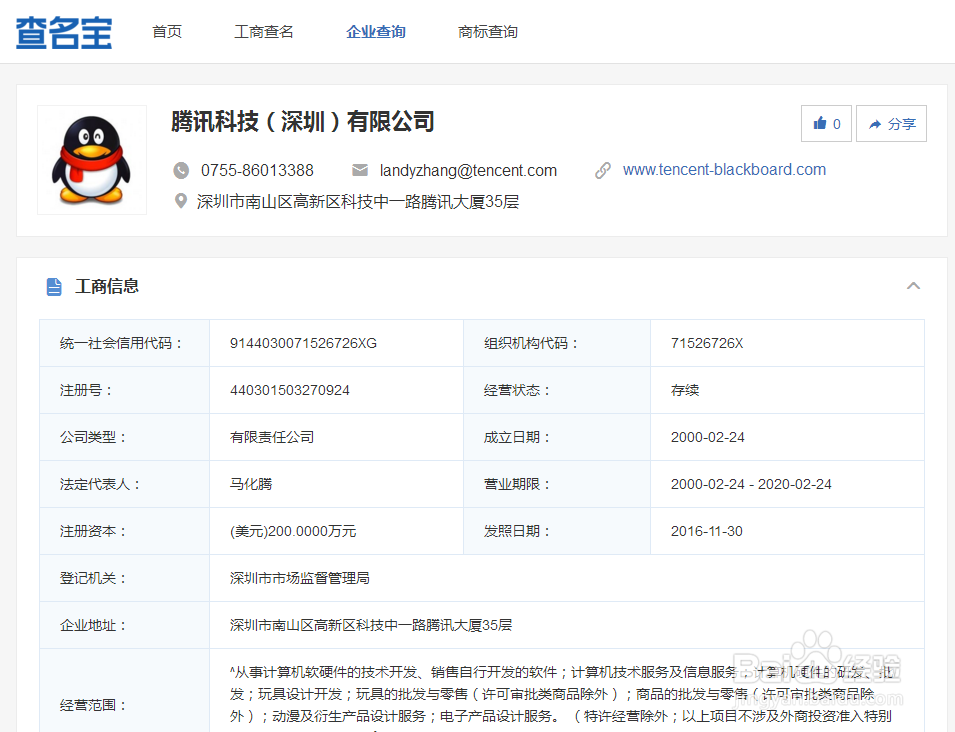Click the chain link icon before the website URL
955x732 pixels.
click(603, 170)
